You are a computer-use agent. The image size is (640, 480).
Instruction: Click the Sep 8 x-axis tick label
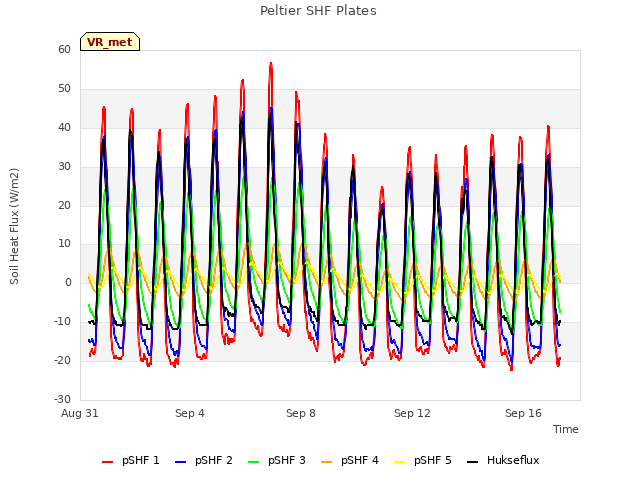301,413
